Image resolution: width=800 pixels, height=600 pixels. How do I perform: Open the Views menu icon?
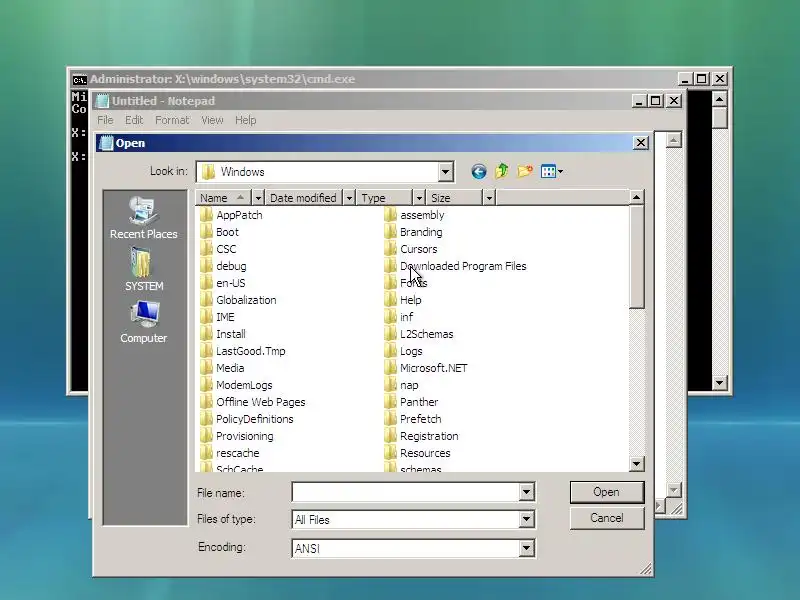552,171
